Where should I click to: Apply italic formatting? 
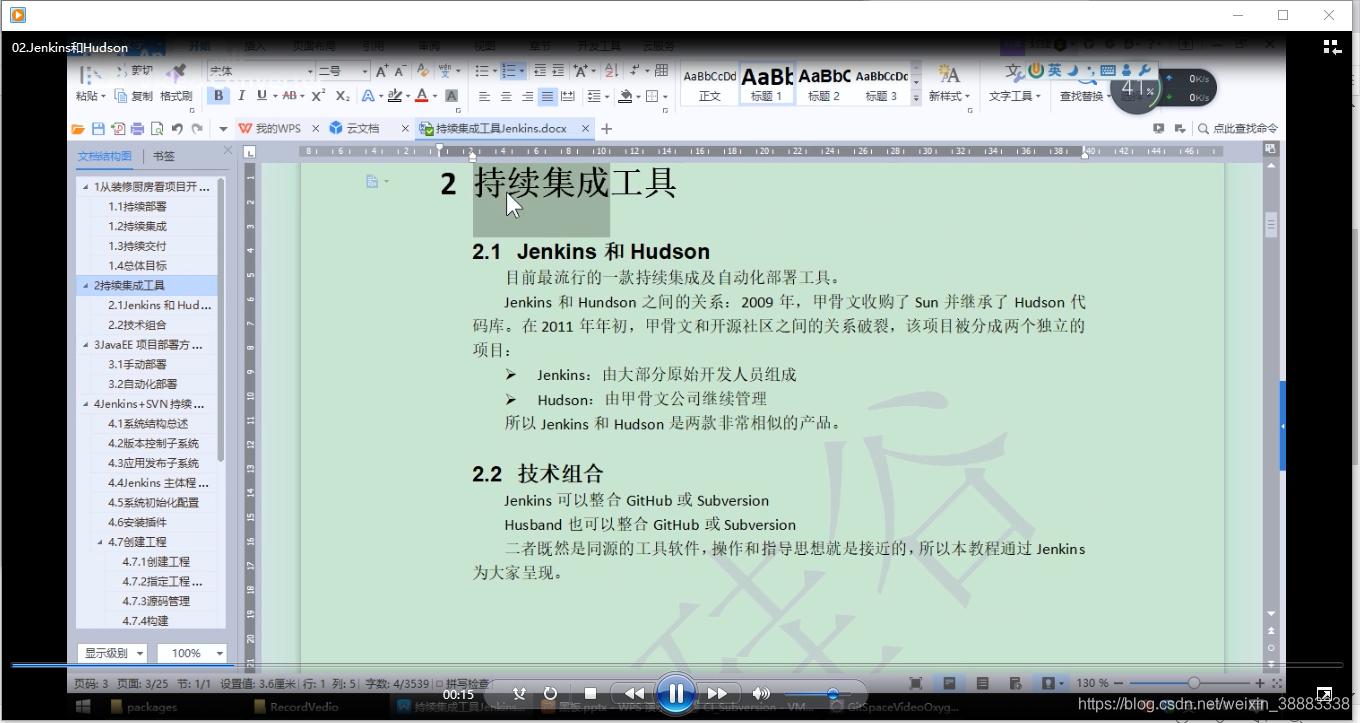241,96
